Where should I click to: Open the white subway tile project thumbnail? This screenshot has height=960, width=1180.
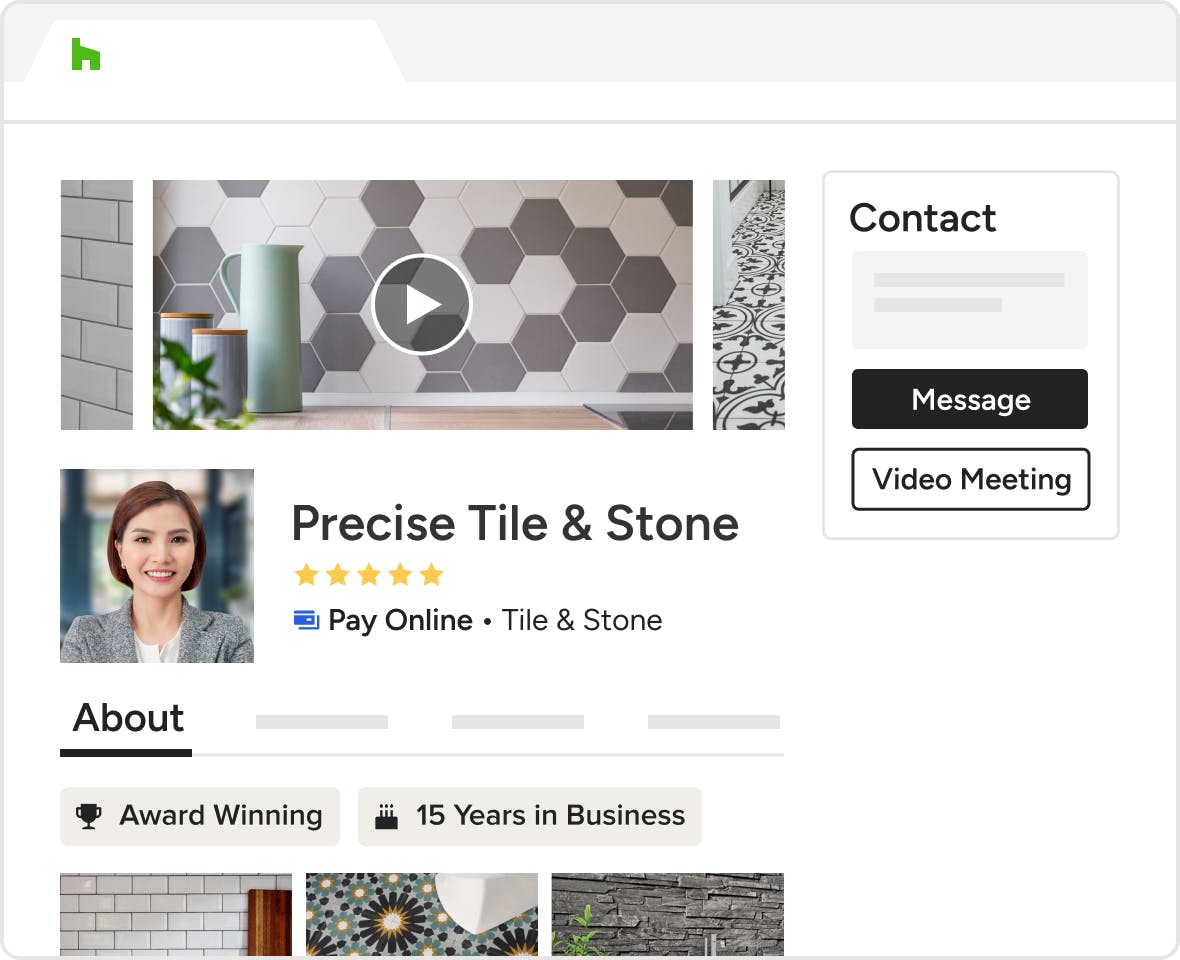(176, 914)
